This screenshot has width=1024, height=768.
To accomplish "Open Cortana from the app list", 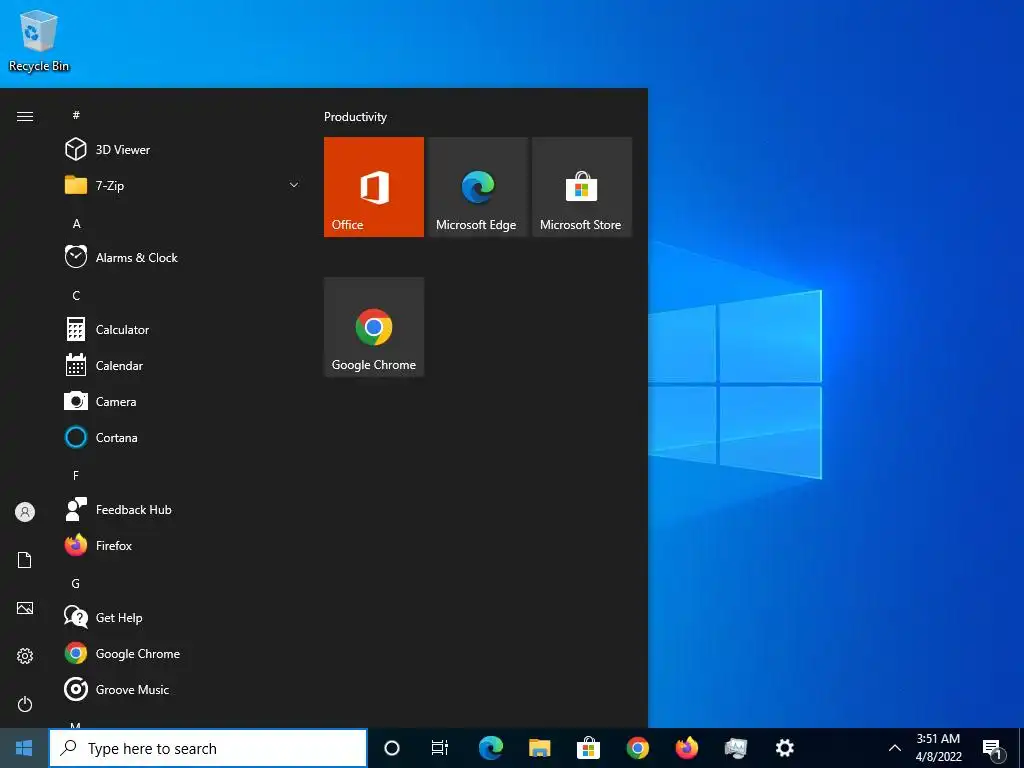I will [x=183, y=437].
